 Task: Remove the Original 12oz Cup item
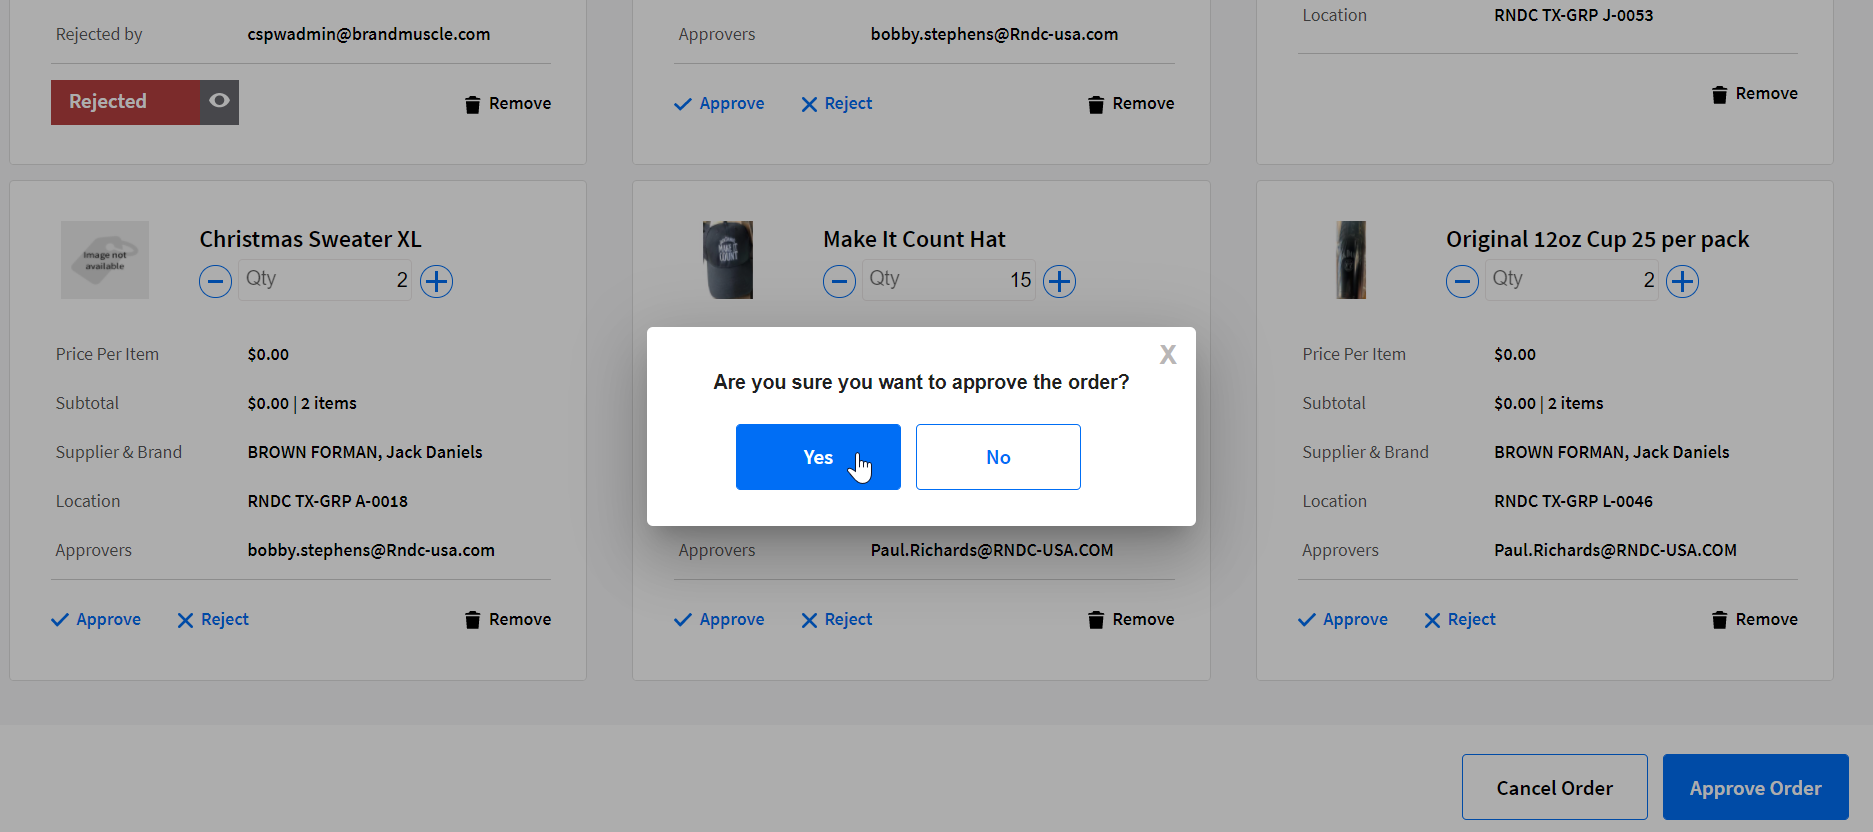1754,620
